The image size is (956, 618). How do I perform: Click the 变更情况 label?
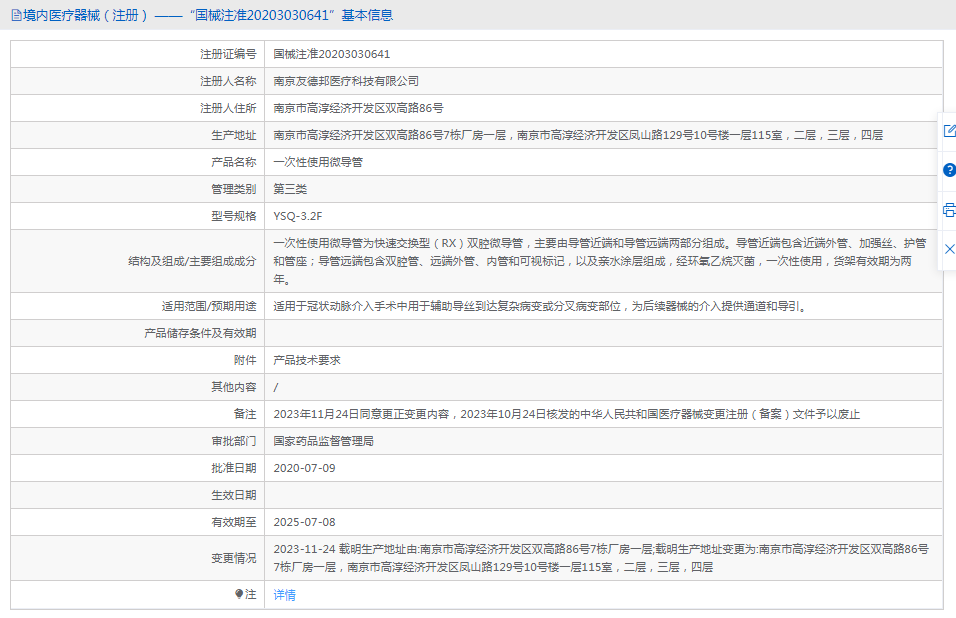234,558
